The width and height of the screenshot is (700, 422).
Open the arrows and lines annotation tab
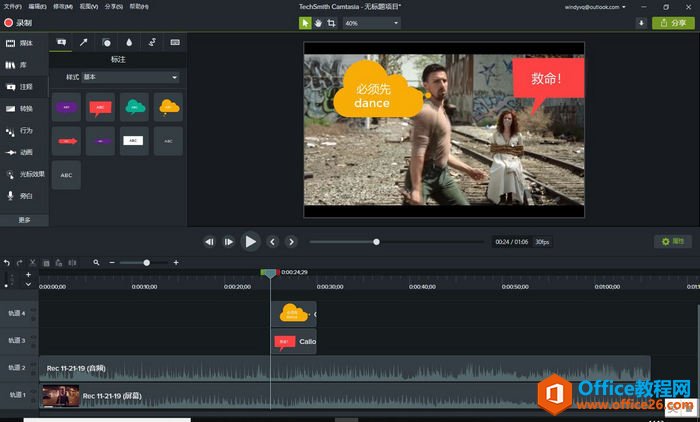(x=84, y=42)
